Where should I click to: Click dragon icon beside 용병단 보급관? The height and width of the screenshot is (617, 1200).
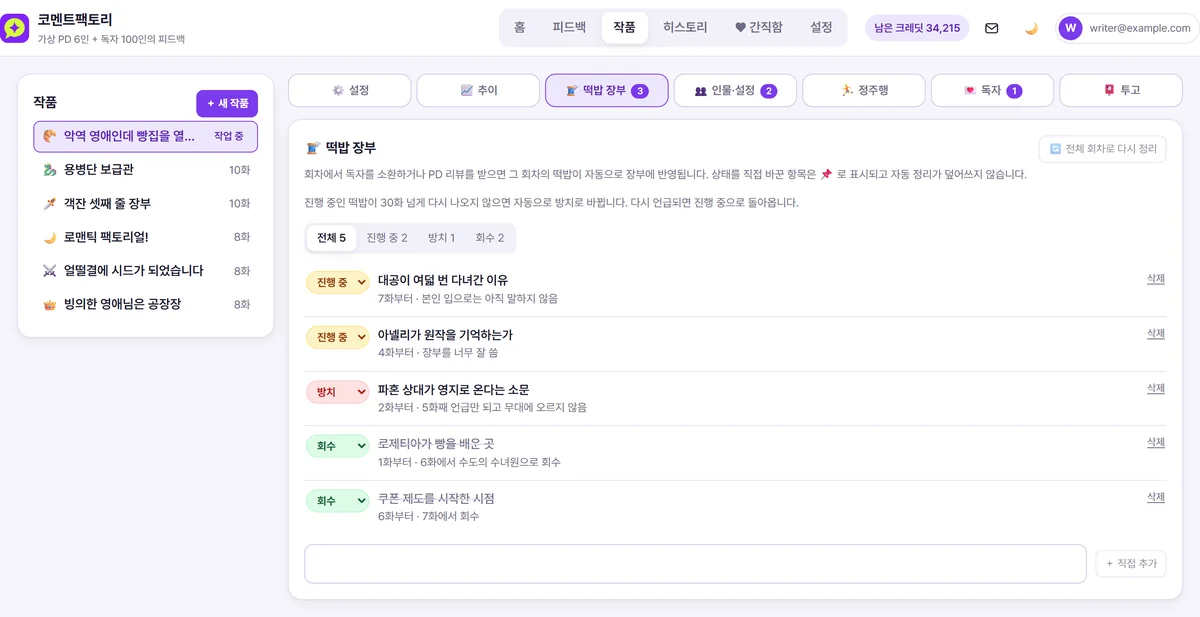(x=50, y=170)
